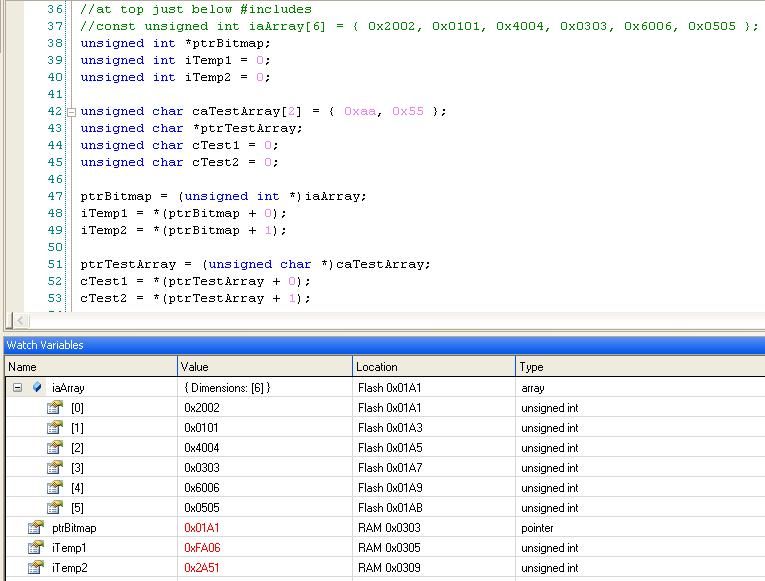This screenshot has width=765, height=581.
Task: Click the Watch Variables panel title bar
Action: 384,345
